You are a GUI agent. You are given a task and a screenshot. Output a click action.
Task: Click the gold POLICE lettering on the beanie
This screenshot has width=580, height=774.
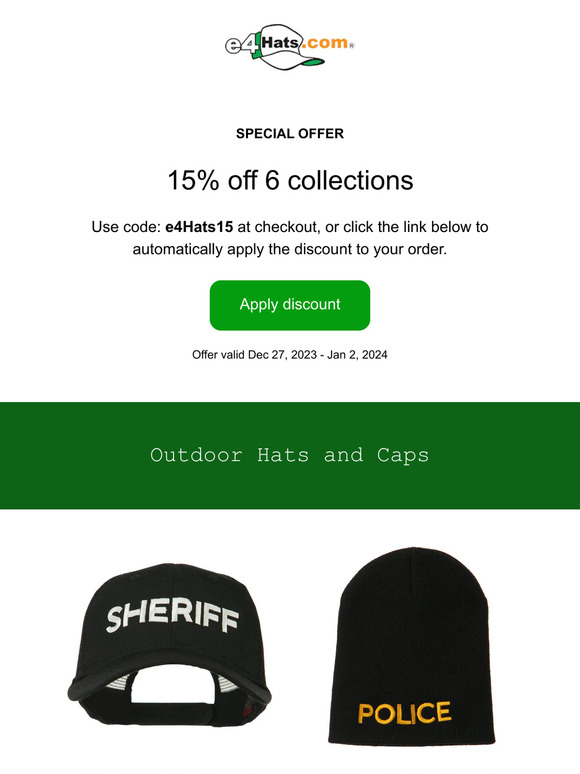pyautogui.click(x=404, y=713)
